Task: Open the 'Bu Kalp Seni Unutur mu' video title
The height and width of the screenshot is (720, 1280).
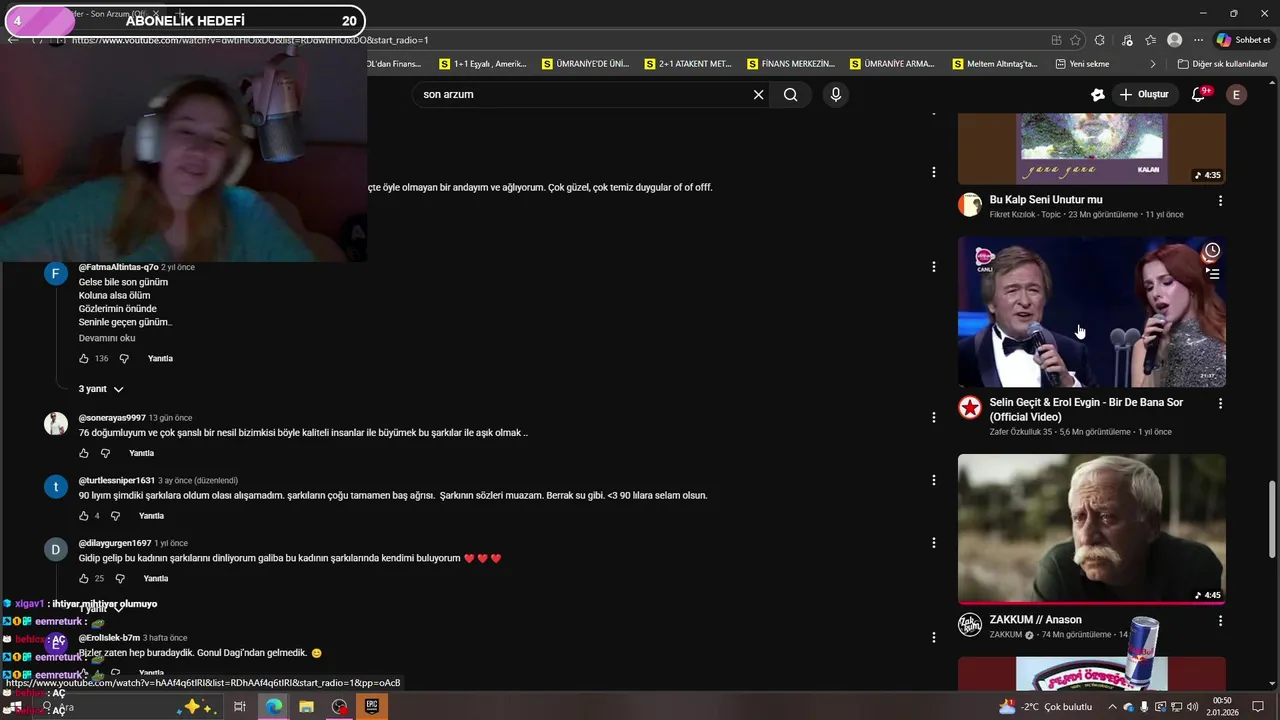Action: [1046, 200]
